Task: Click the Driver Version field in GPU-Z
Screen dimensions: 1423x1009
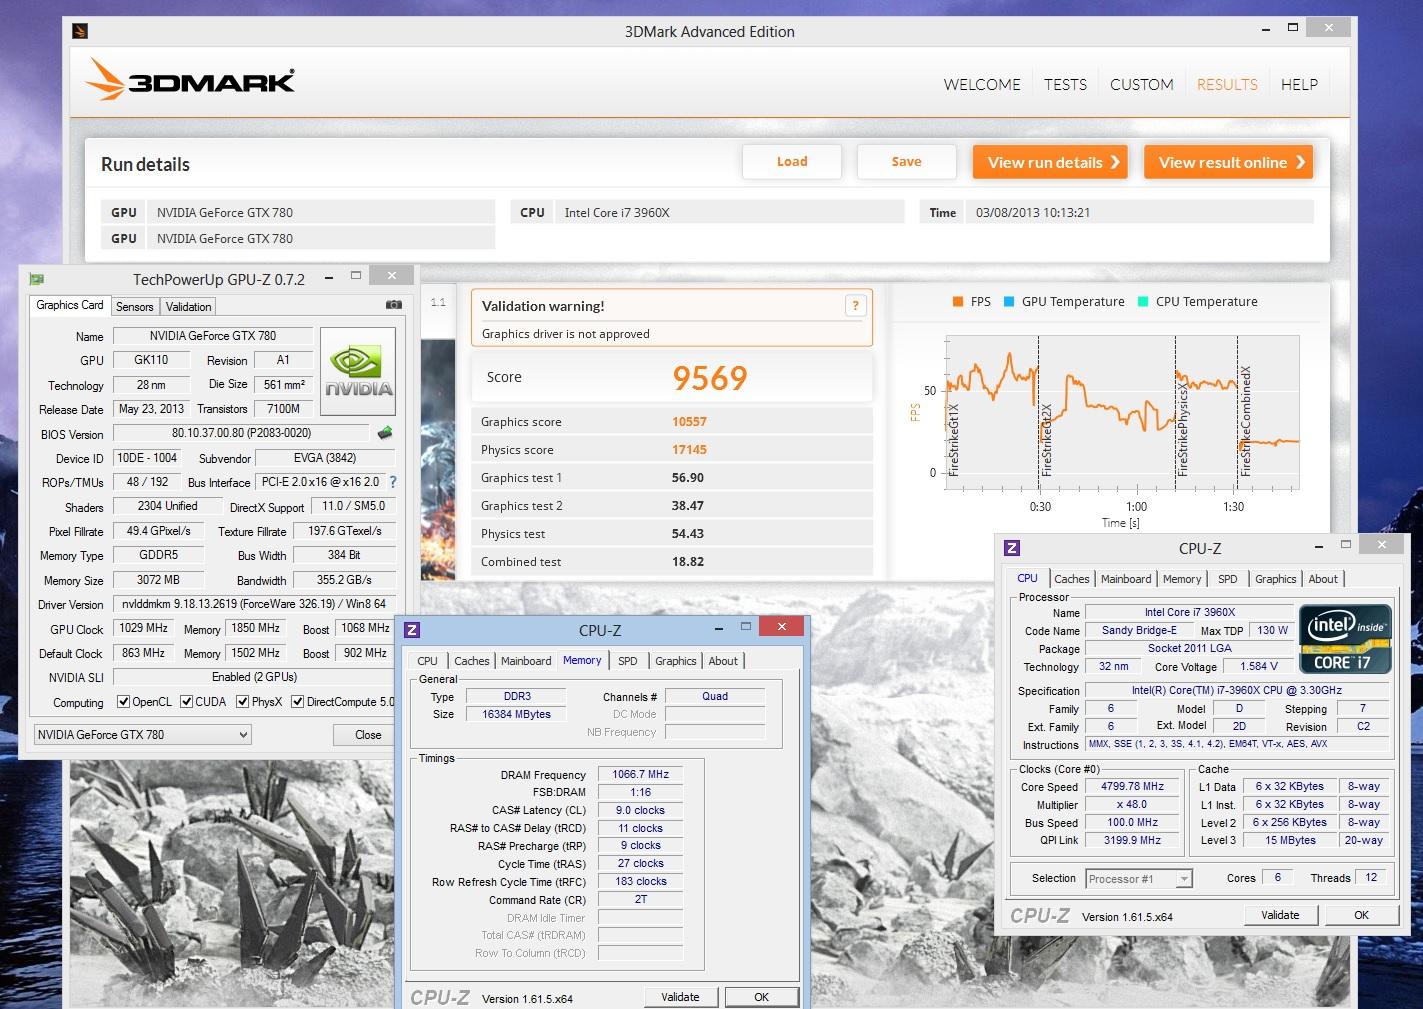Action: pyautogui.click(x=254, y=604)
